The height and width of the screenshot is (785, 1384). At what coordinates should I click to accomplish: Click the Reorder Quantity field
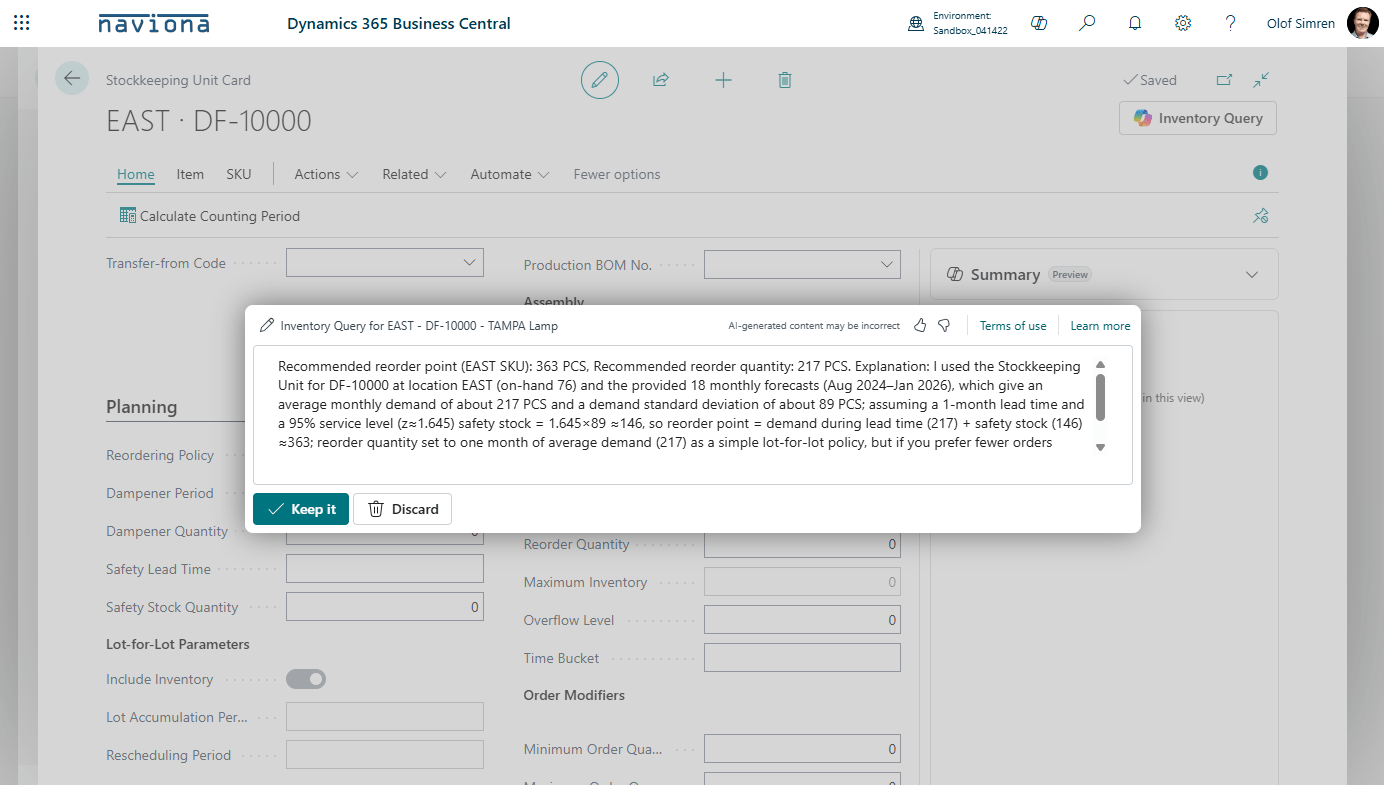point(802,544)
